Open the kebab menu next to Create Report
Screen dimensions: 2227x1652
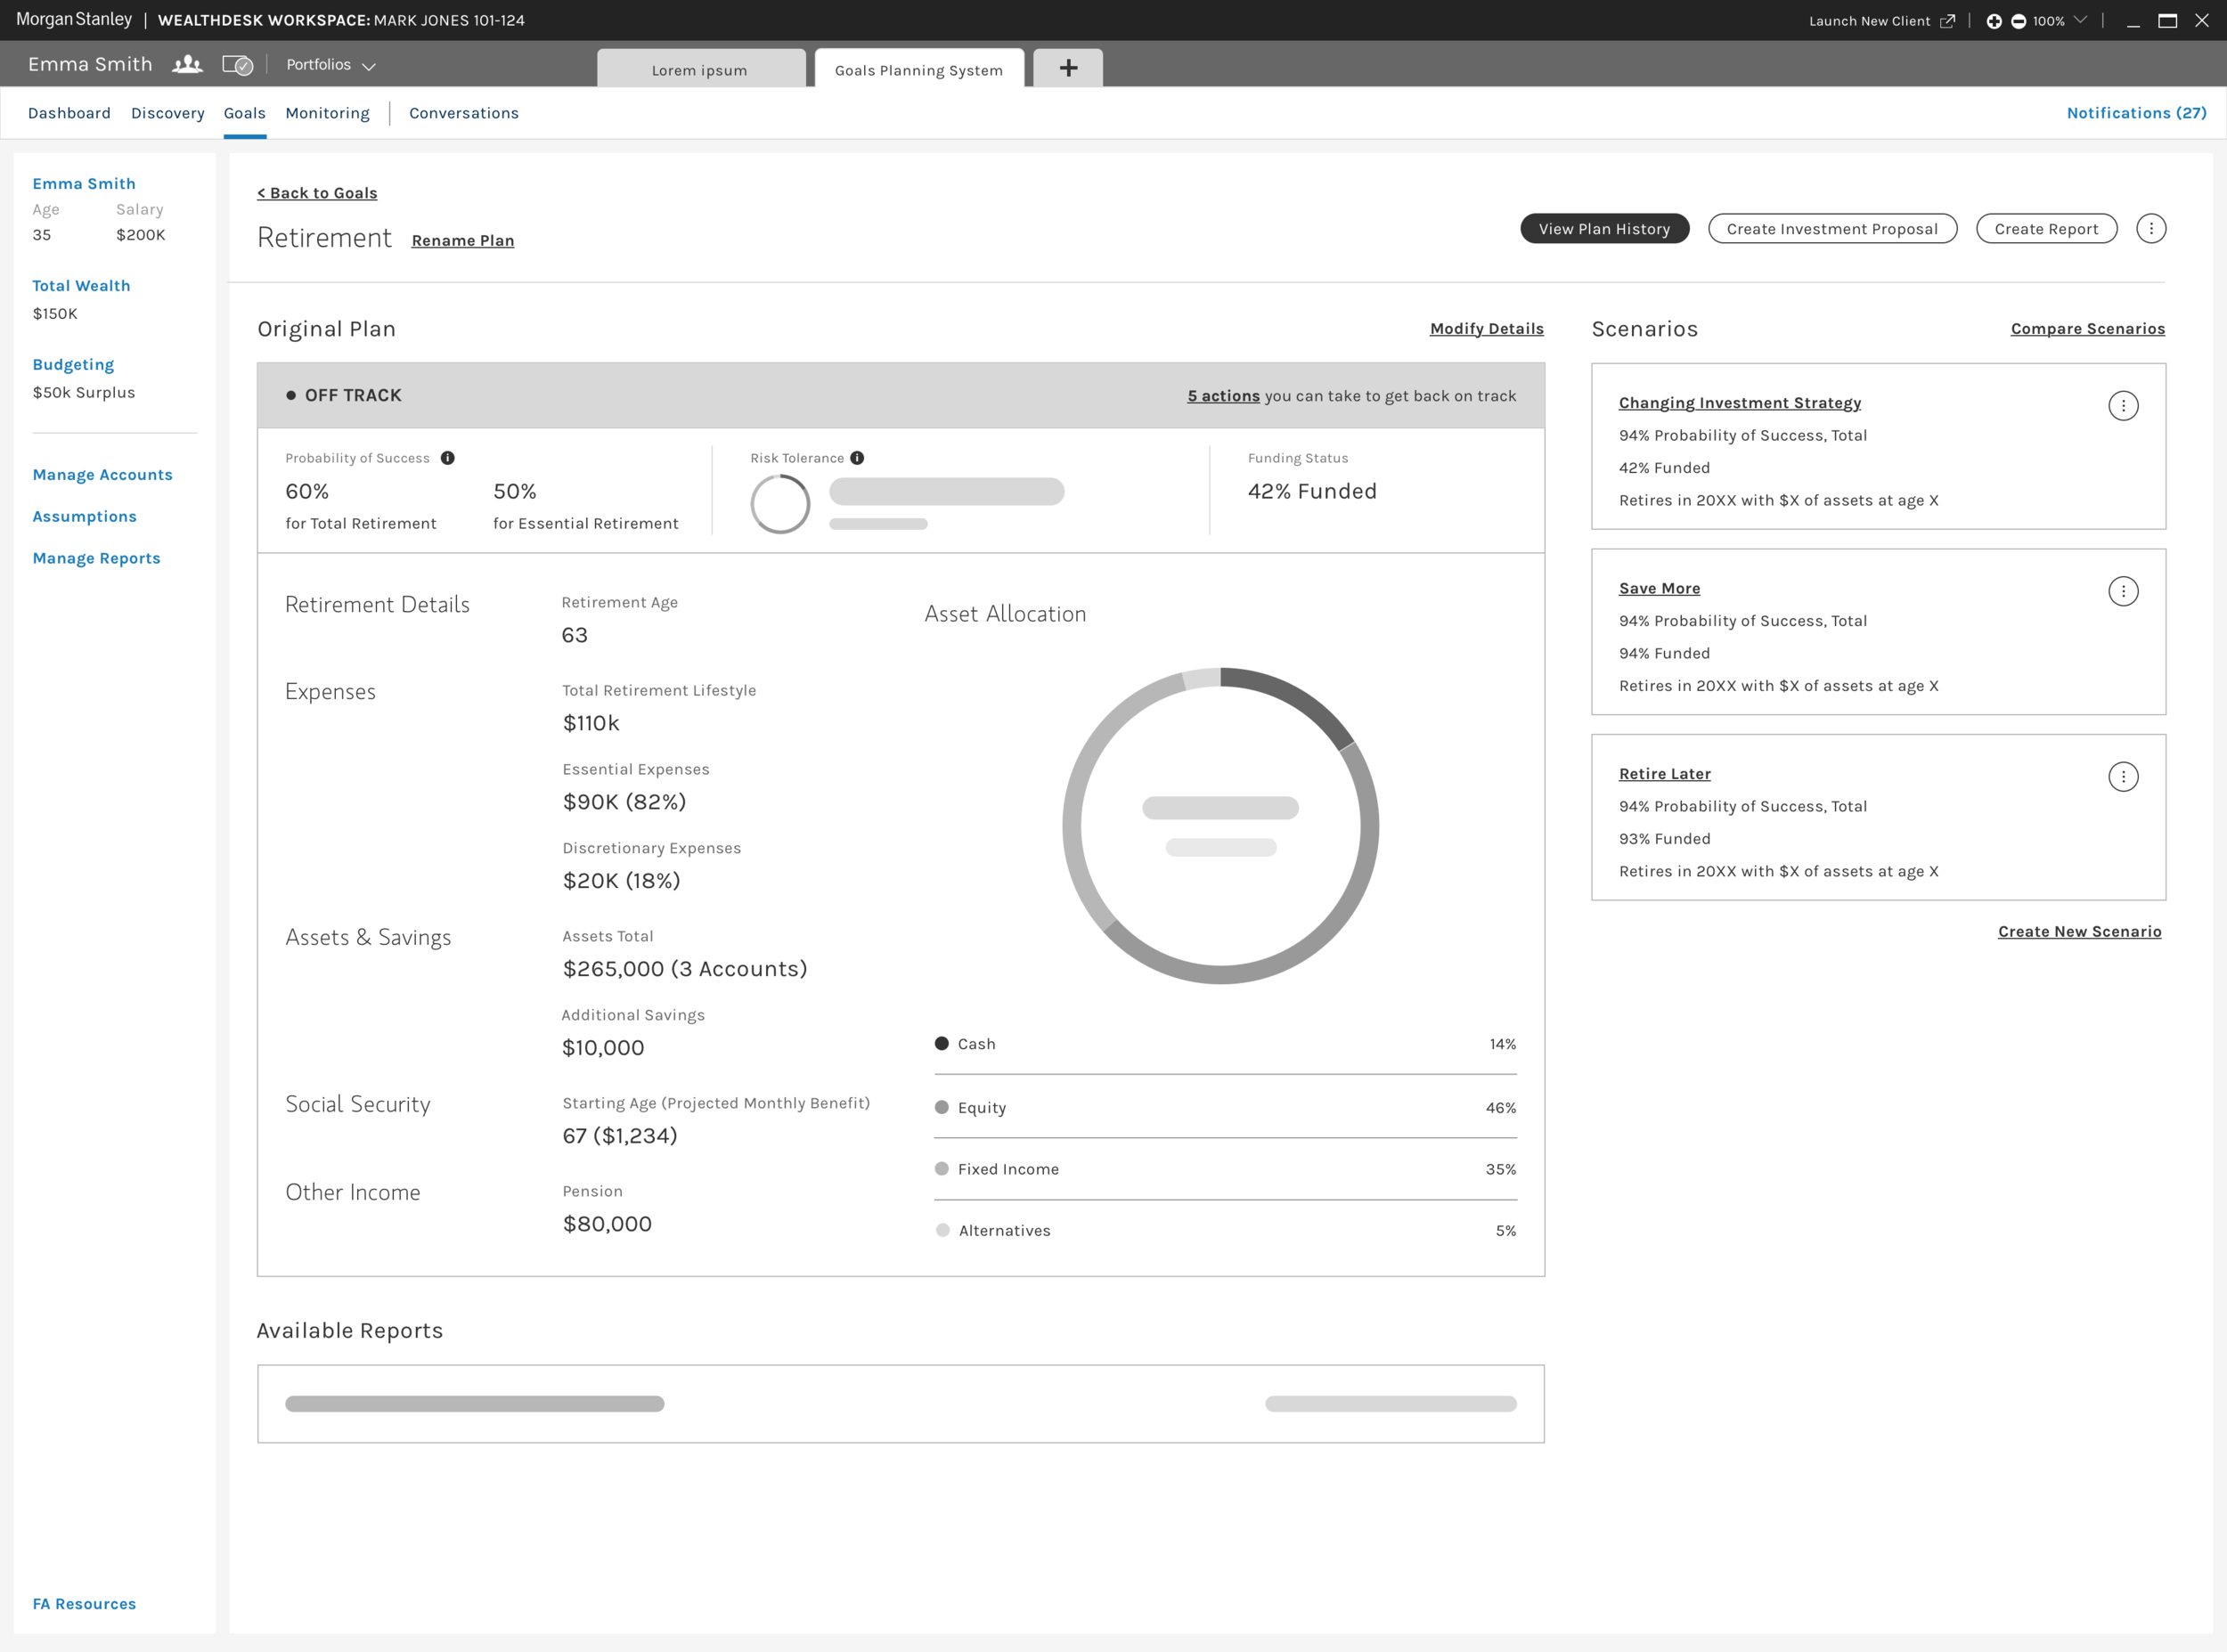pos(2152,228)
